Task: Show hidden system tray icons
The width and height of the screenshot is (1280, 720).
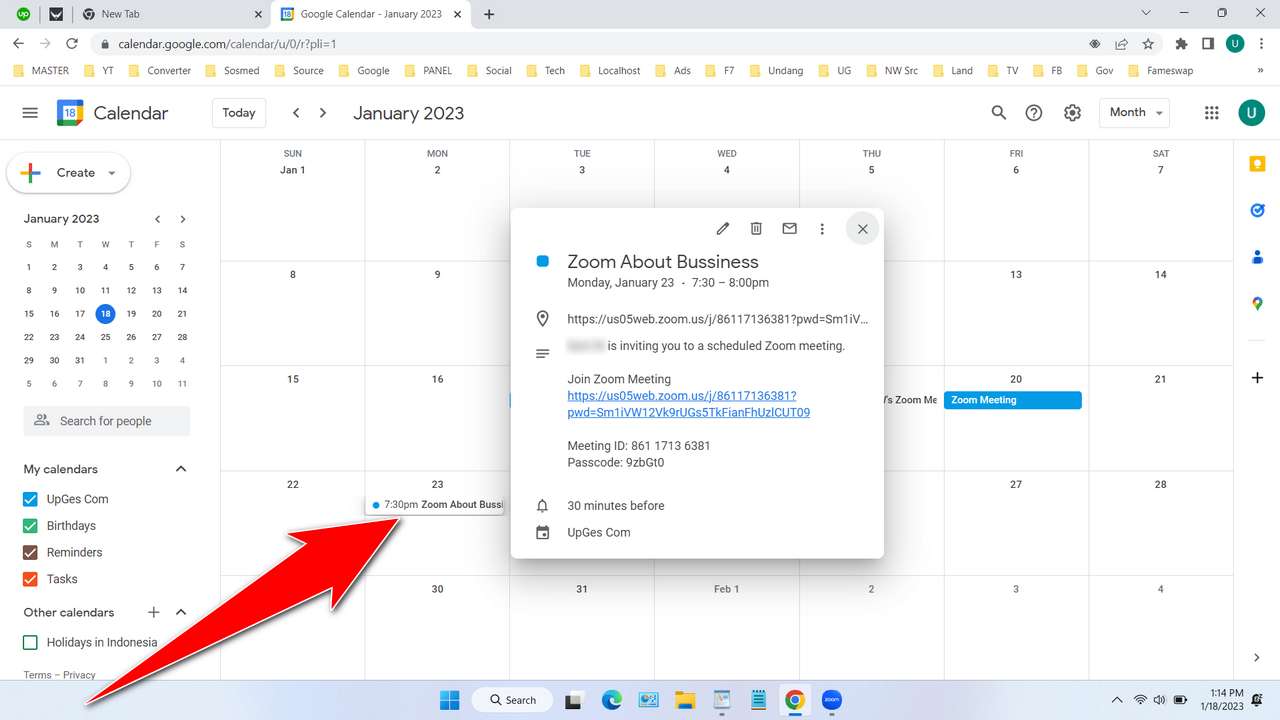Action: (x=1118, y=700)
